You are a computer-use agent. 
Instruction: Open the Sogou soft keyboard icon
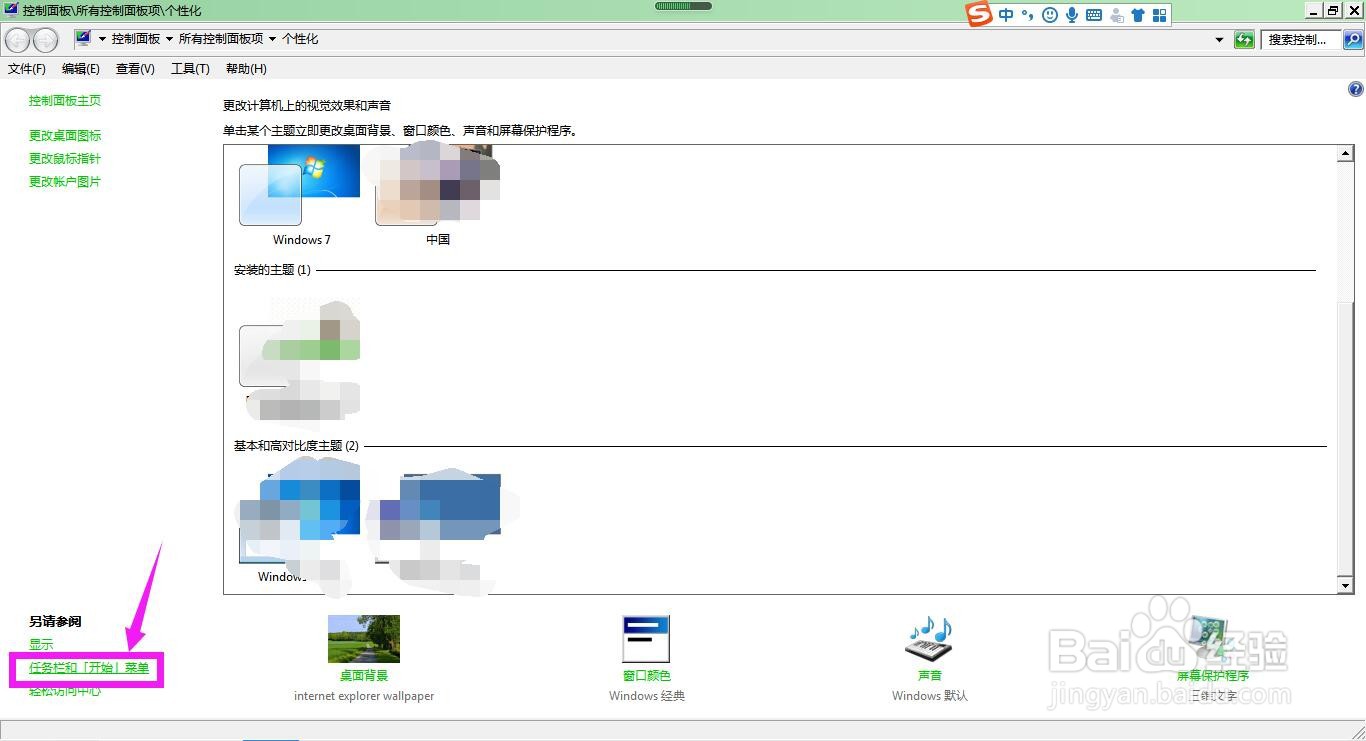(x=1094, y=15)
